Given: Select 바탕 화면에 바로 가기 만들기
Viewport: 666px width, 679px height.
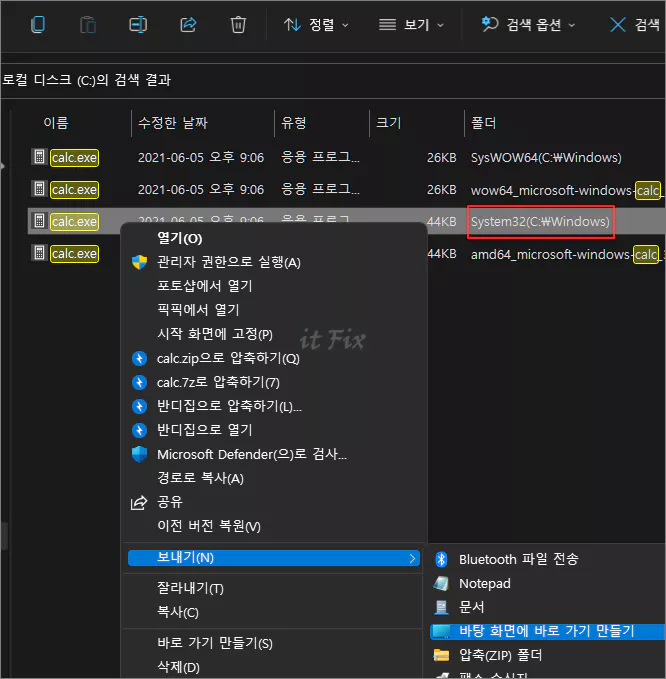Looking at the screenshot, I should pyautogui.click(x=548, y=631).
